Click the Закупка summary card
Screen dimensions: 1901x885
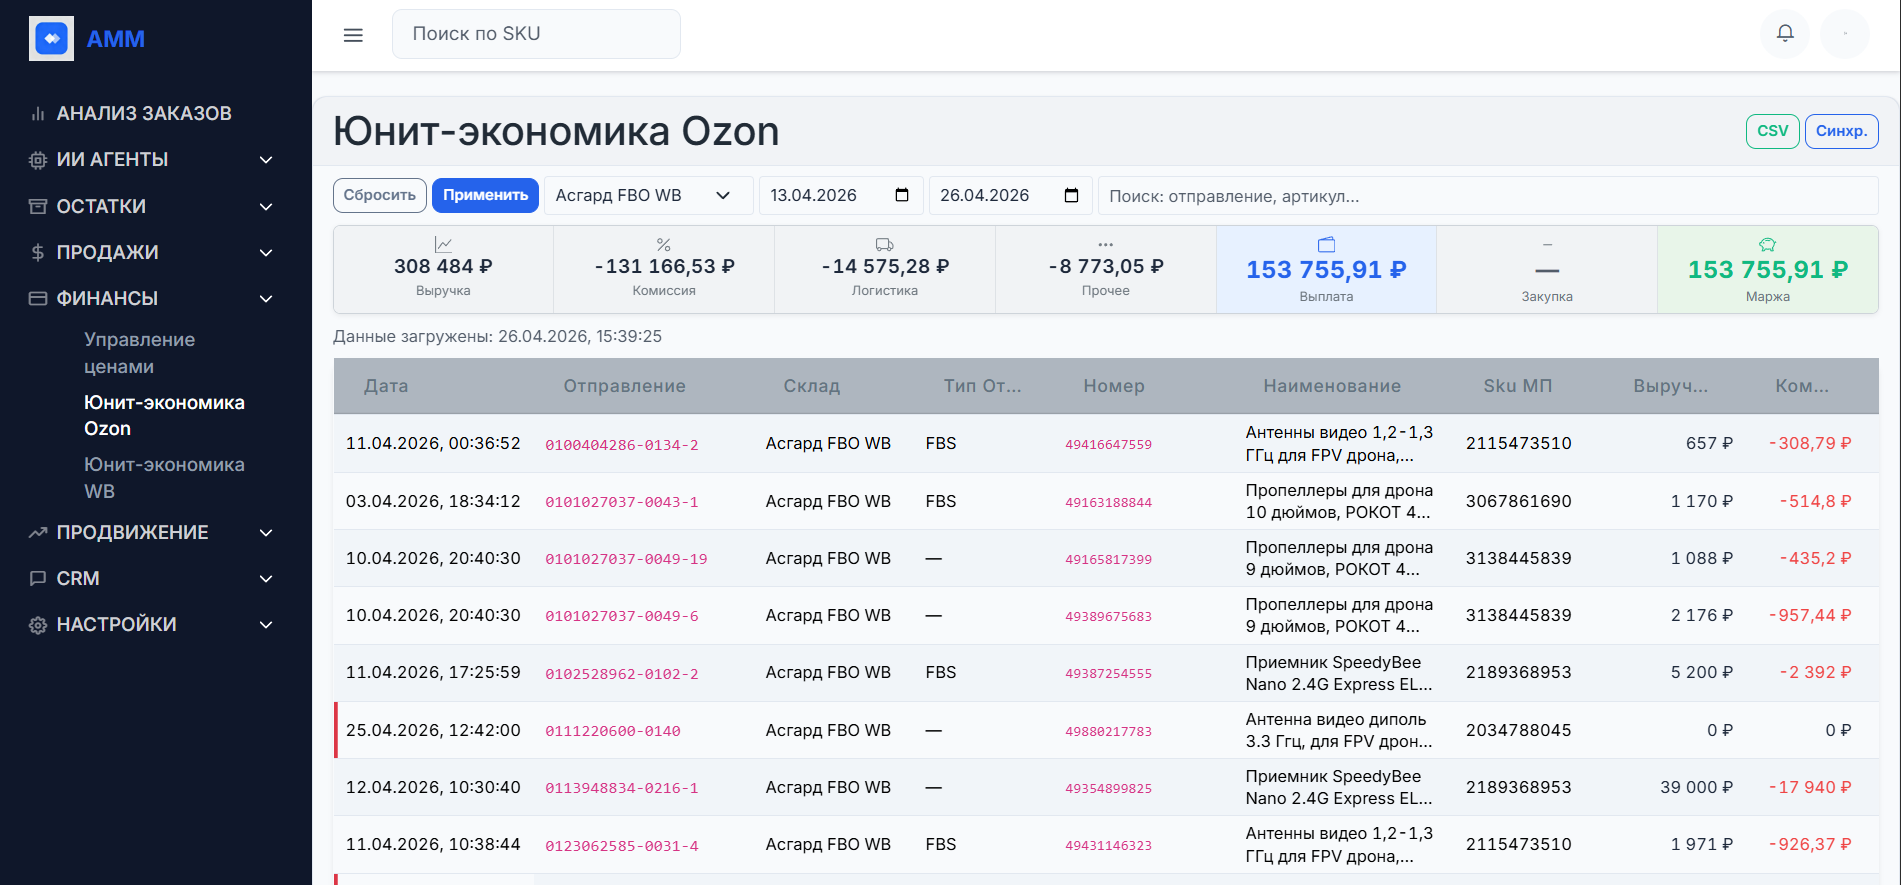[x=1547, y=270]
